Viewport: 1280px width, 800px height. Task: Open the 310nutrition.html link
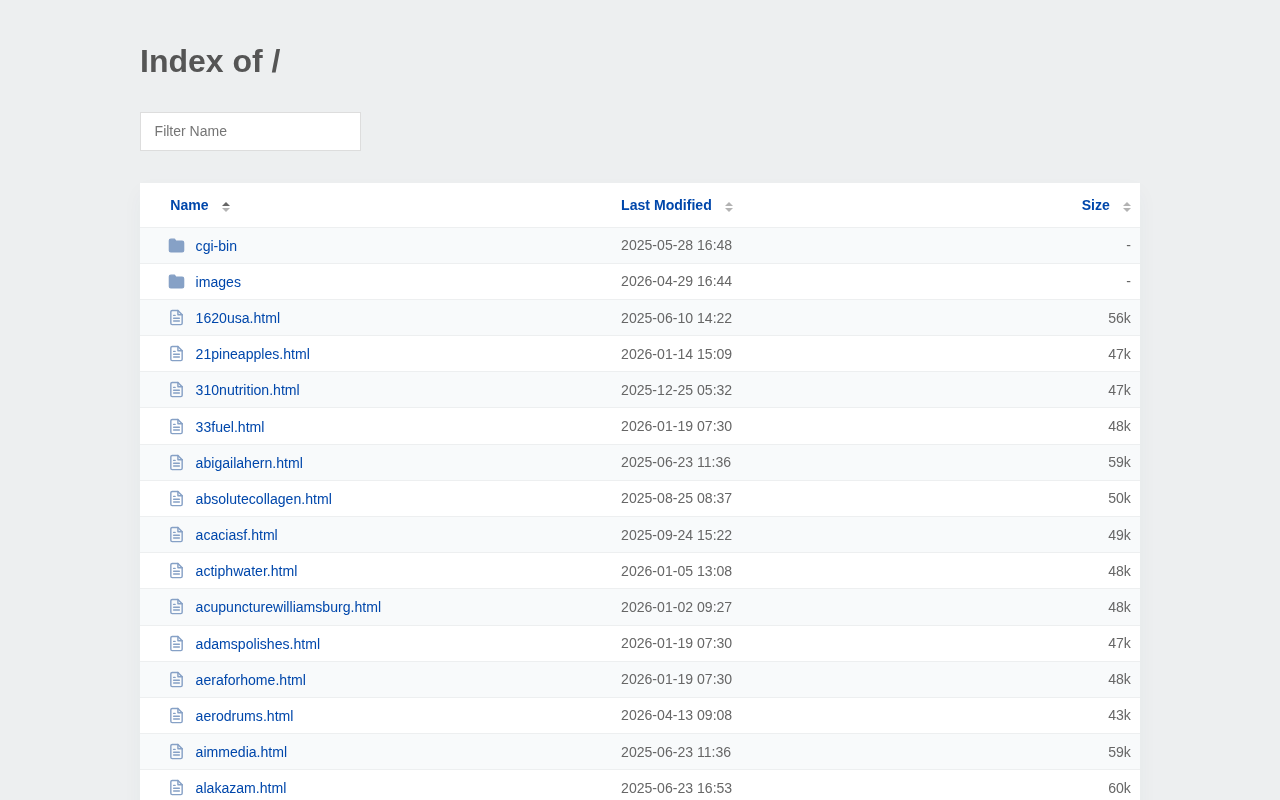tap(248, 390)
